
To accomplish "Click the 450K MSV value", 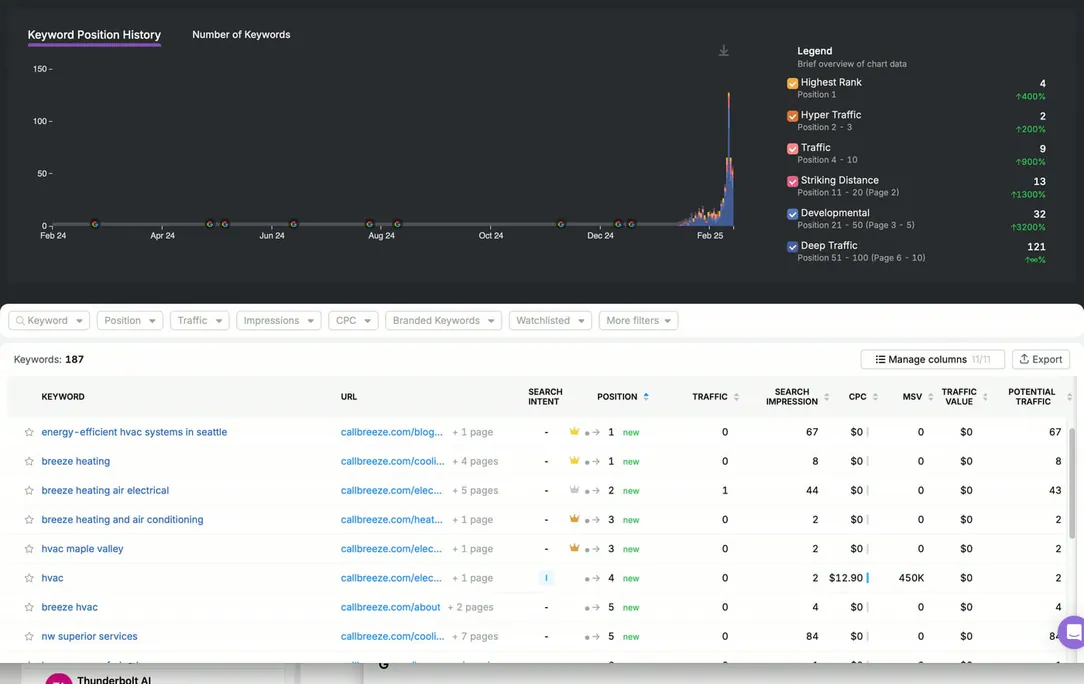I will pyautogui.click(x=911, y=578).
